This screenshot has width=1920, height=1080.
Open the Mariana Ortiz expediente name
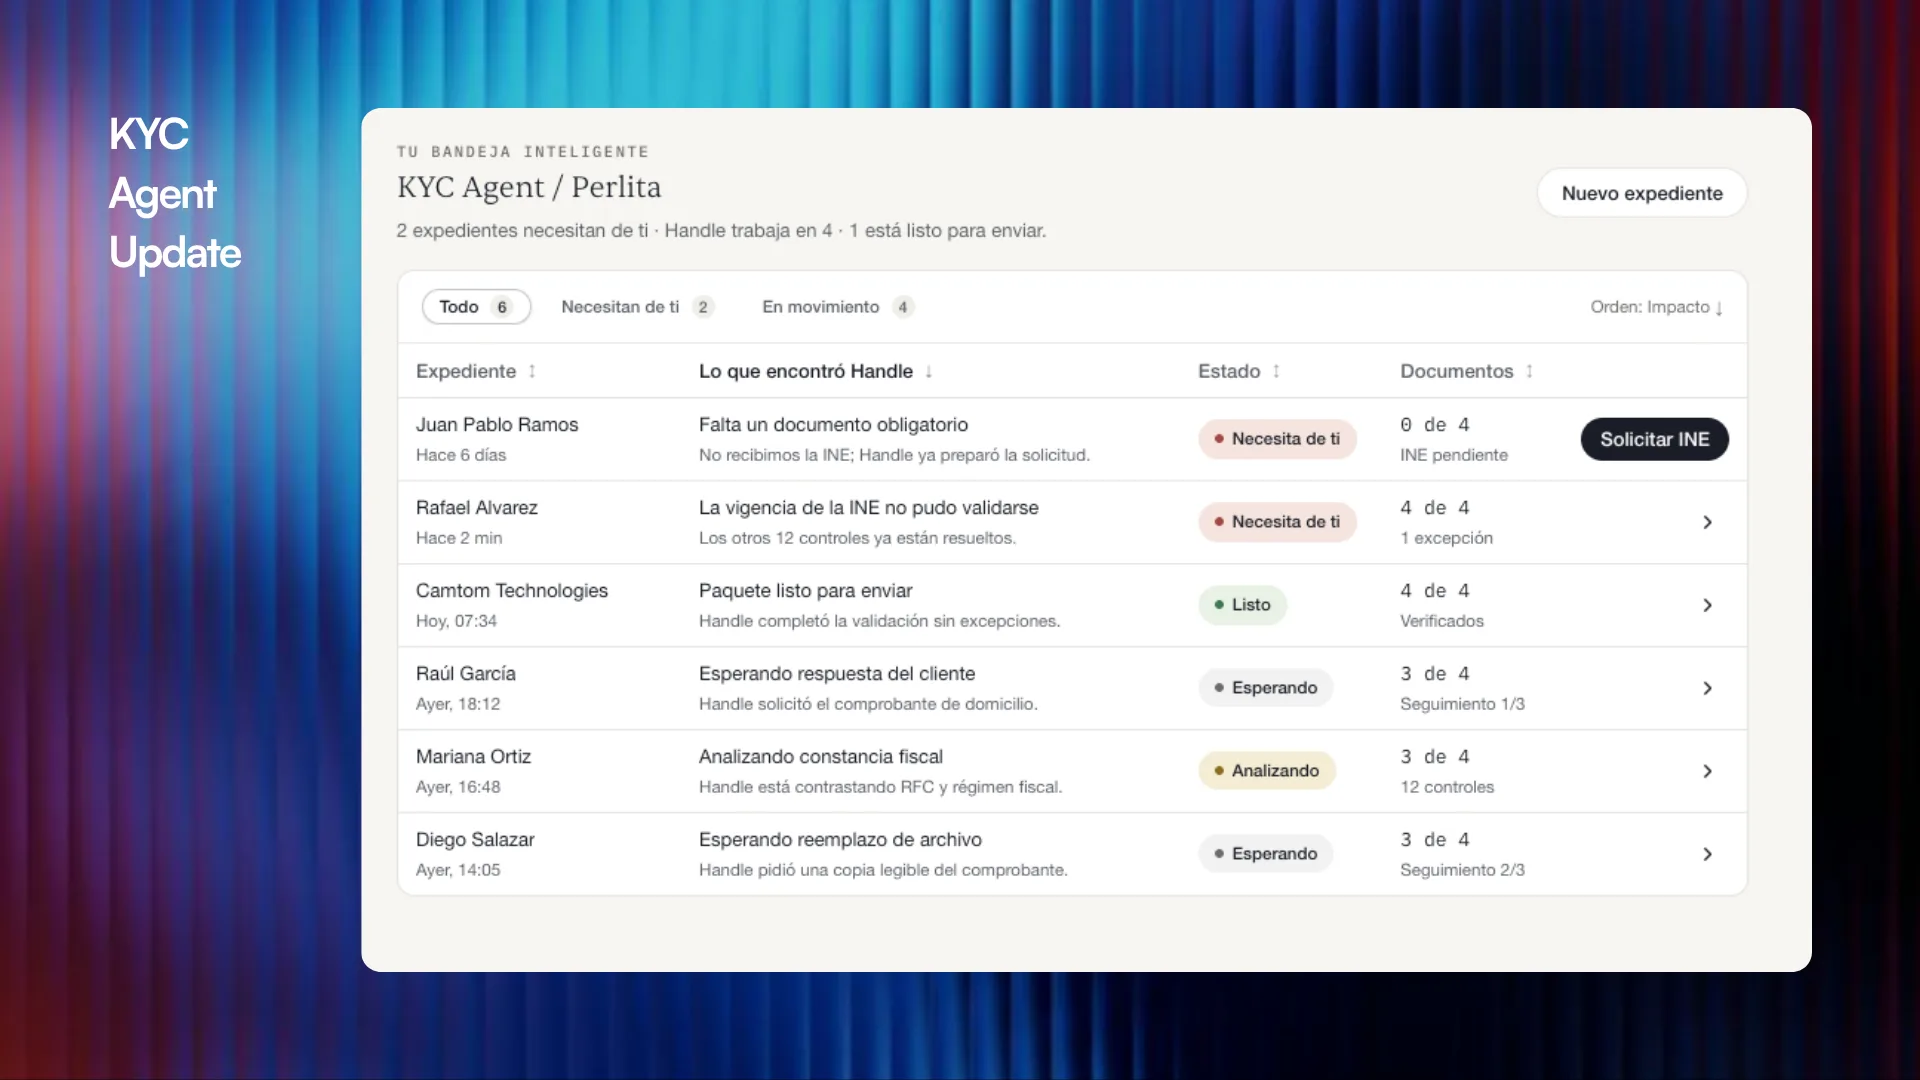tap(473, 757)
